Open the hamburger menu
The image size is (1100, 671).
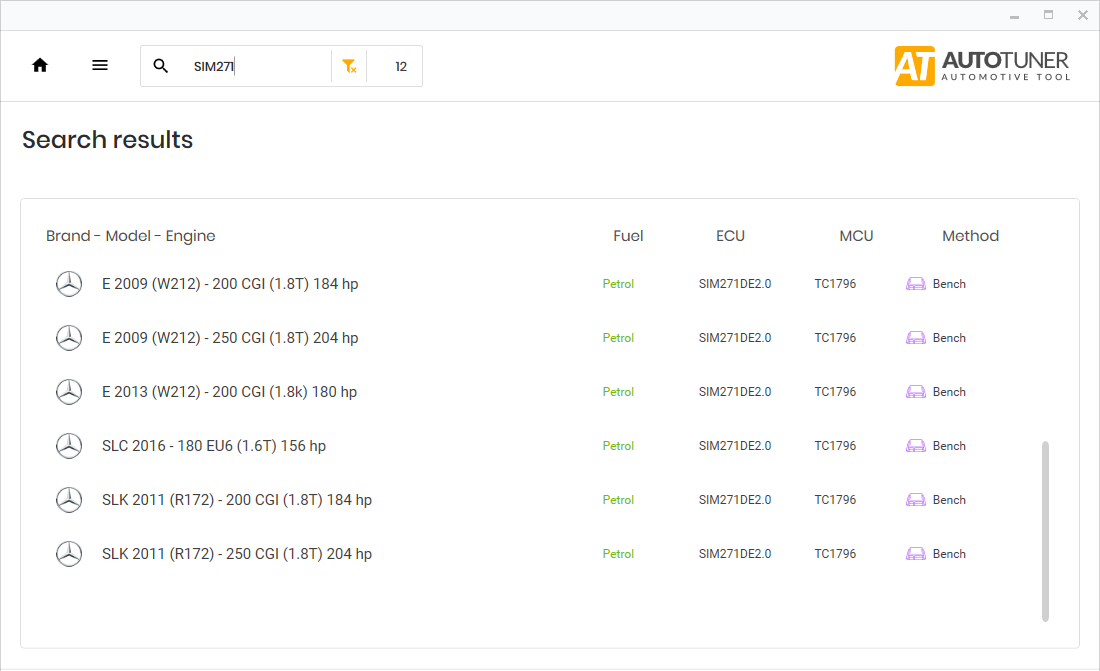coord(100,66)
